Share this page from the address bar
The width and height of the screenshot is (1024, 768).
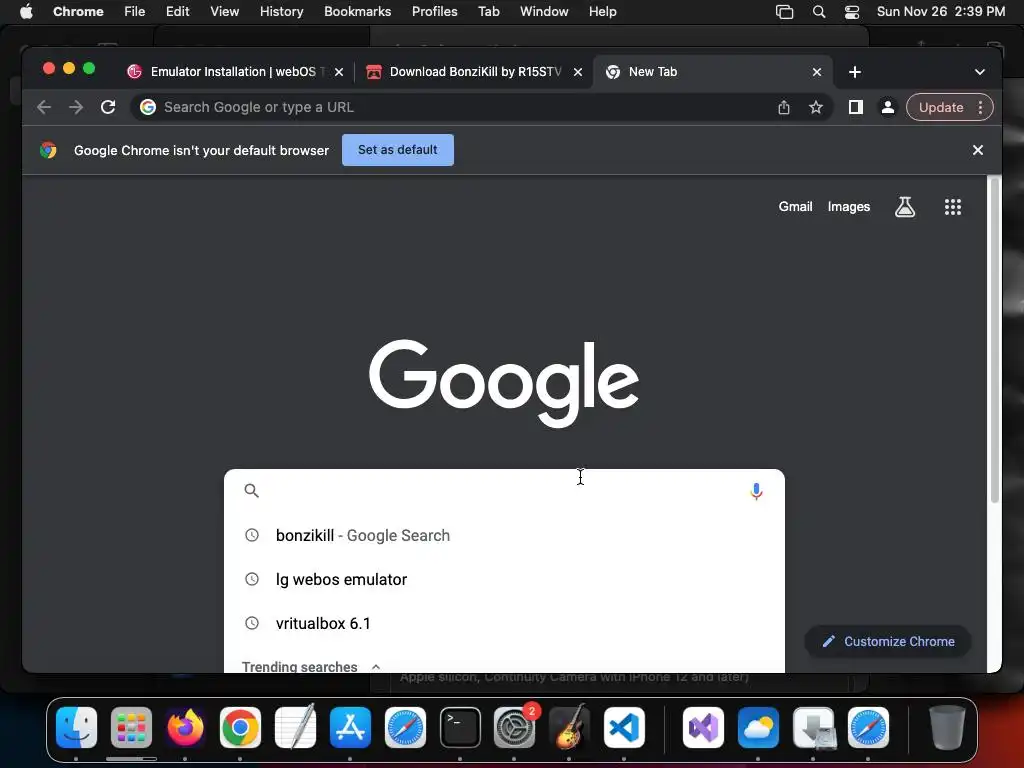(x=784, y=107)
